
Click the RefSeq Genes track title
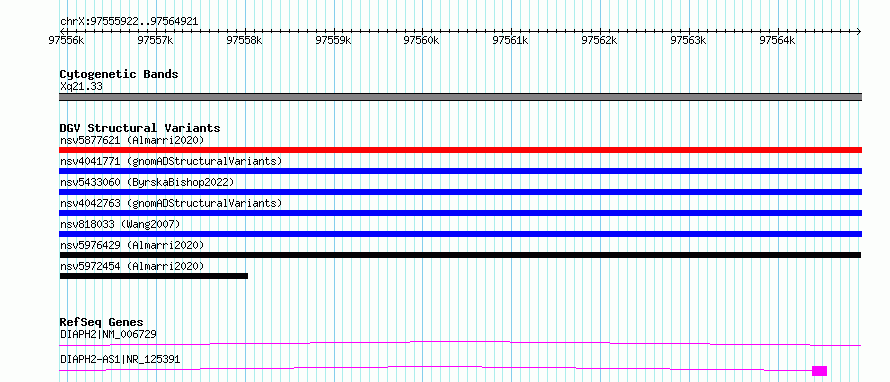pyautogui.click(x=101, y=323)
